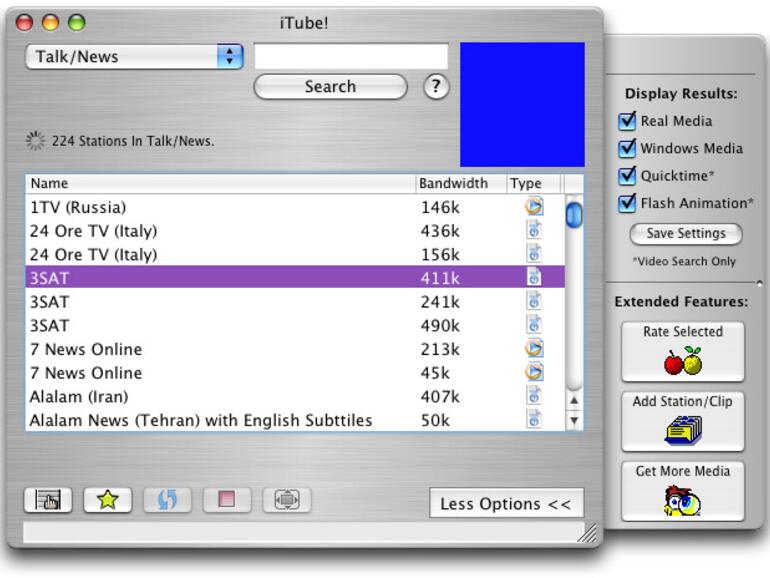Select the highlighted 3SAT 411k row
Viewport: 770px width, 578px height.
[295, 277]
